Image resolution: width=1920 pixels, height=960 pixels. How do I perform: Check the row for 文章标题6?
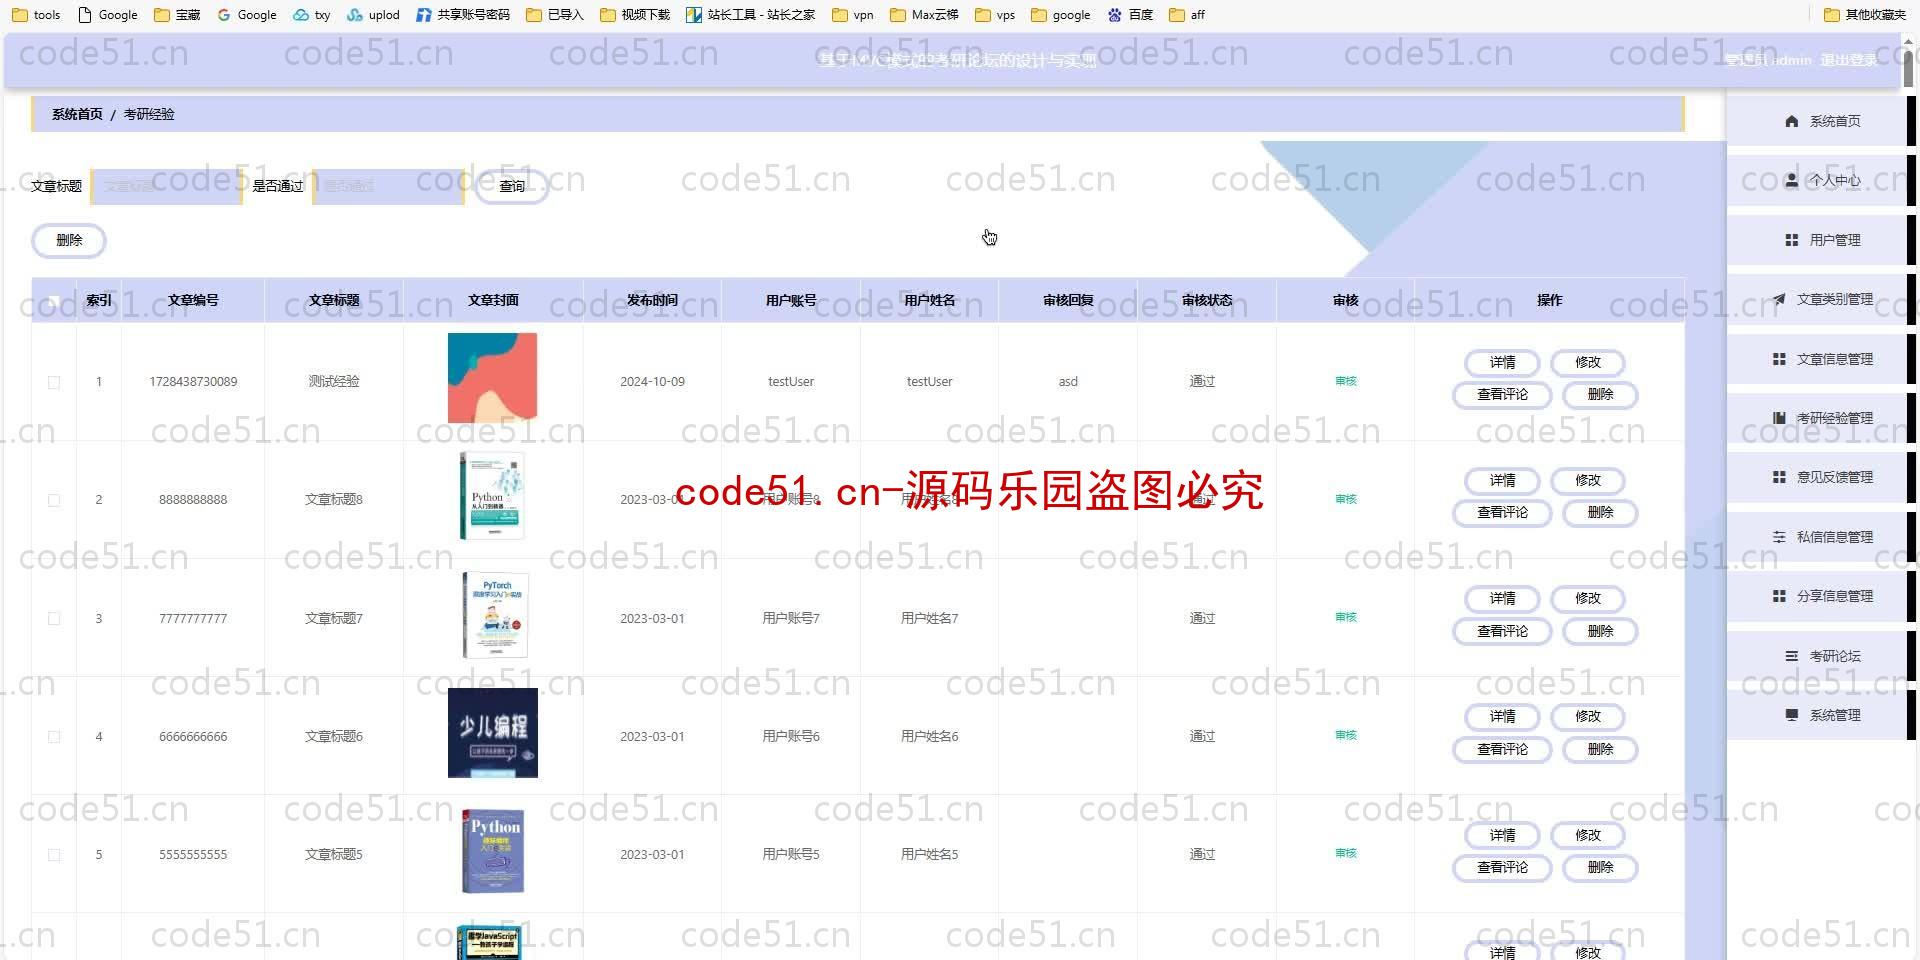click(54, 737)
